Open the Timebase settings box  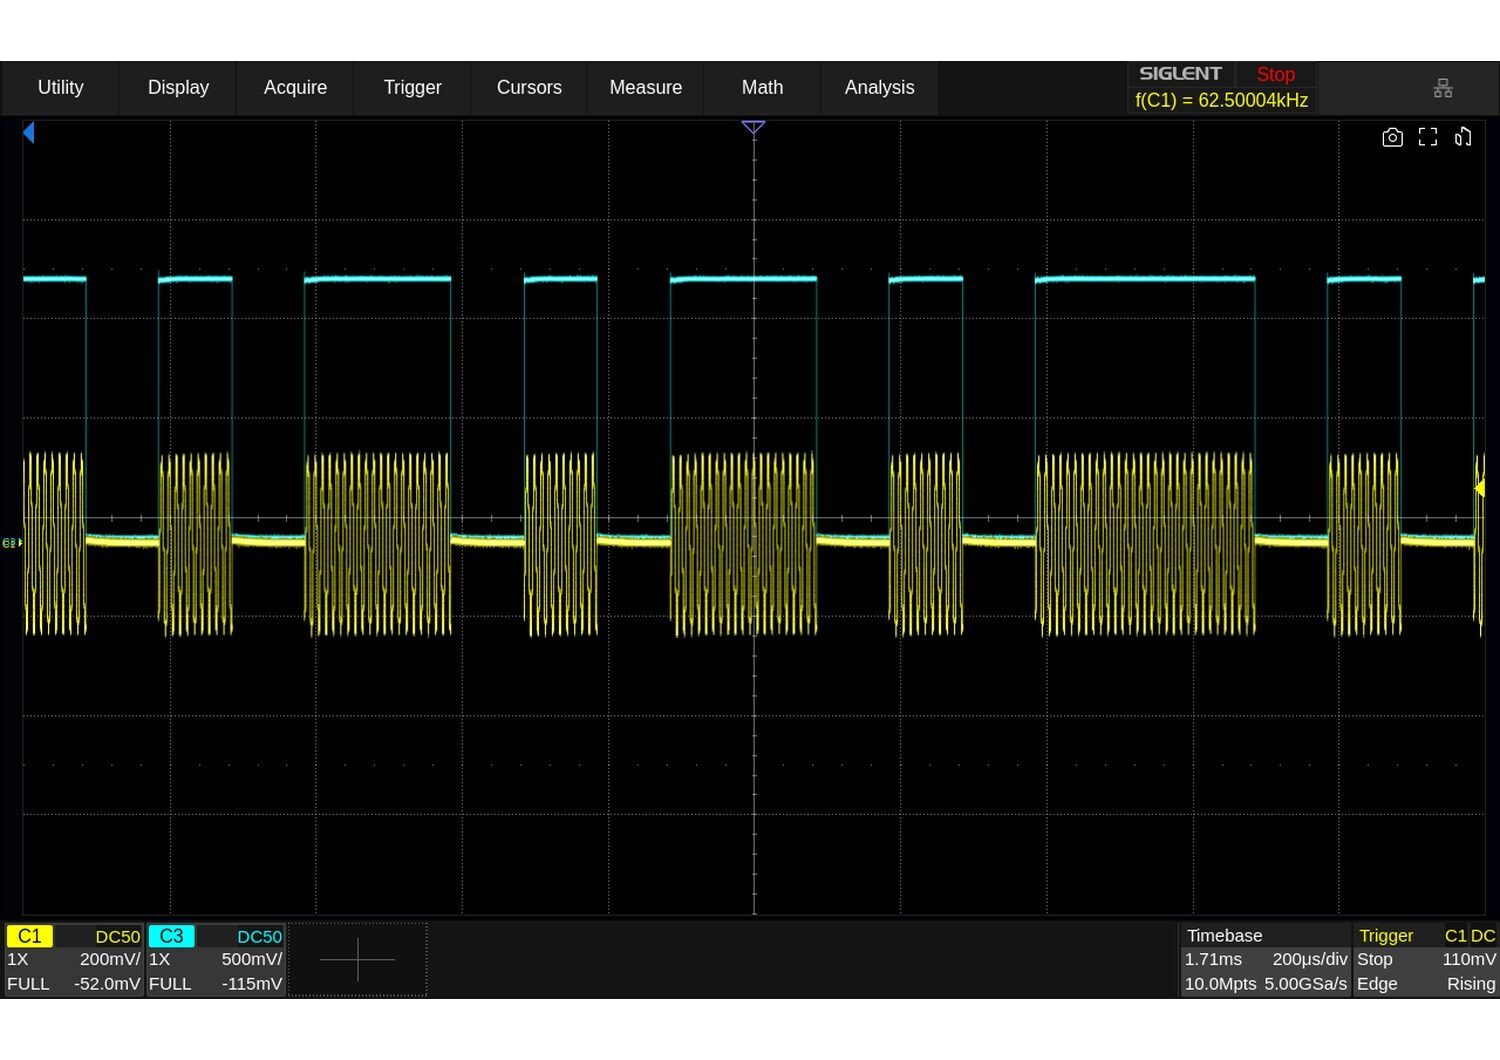point(1265,959)
